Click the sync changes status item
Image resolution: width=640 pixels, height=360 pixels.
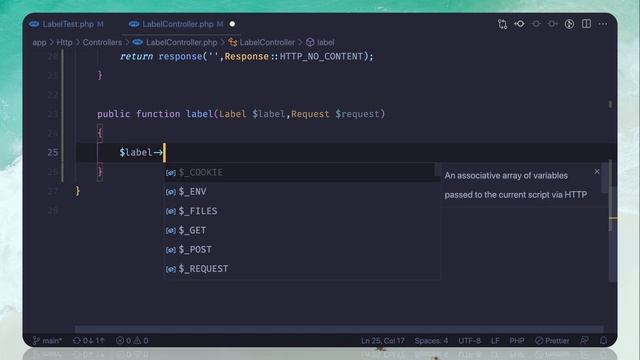click(89, 340)
